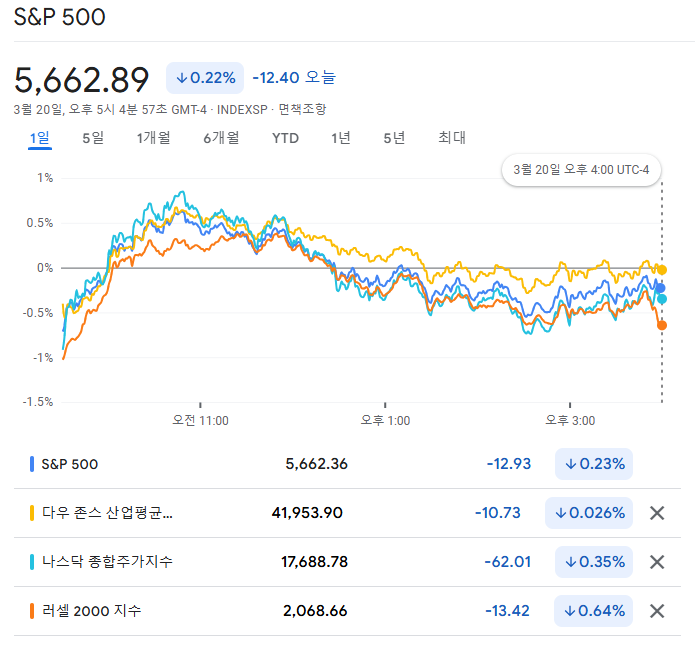Show the 최대 full history range
Viewport: 695px width, 648px height.
pos(452,138)
